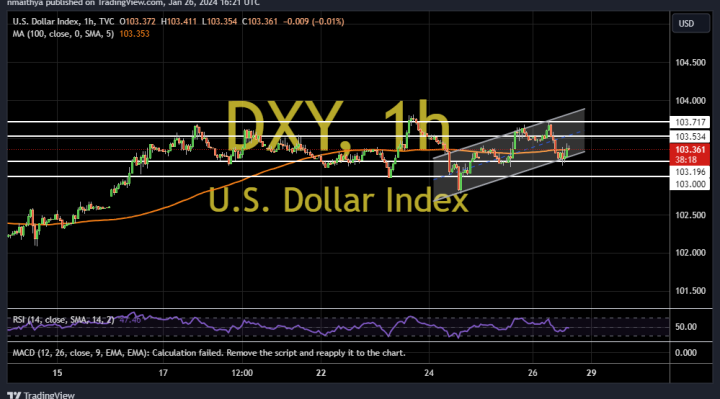
Task: Click the 102.000 price axis value
Action: pos(690,253)
